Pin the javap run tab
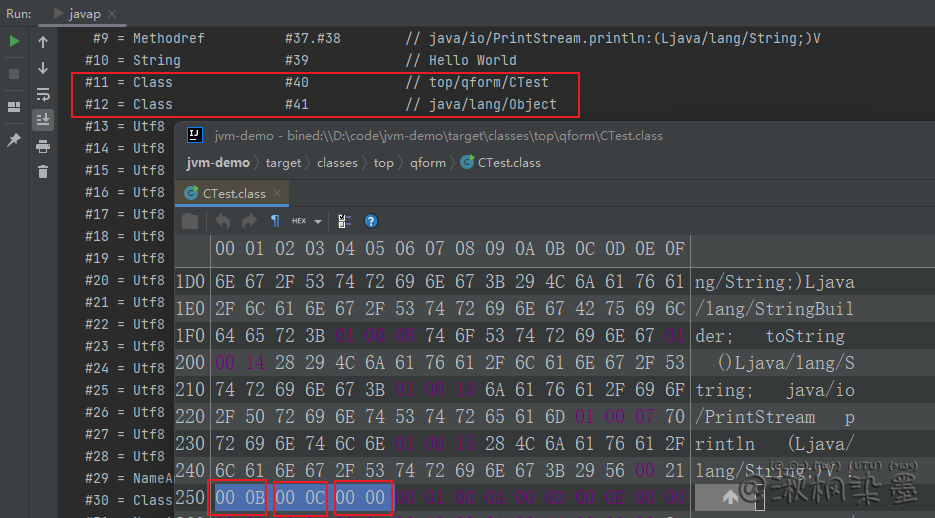 [14, 141]
